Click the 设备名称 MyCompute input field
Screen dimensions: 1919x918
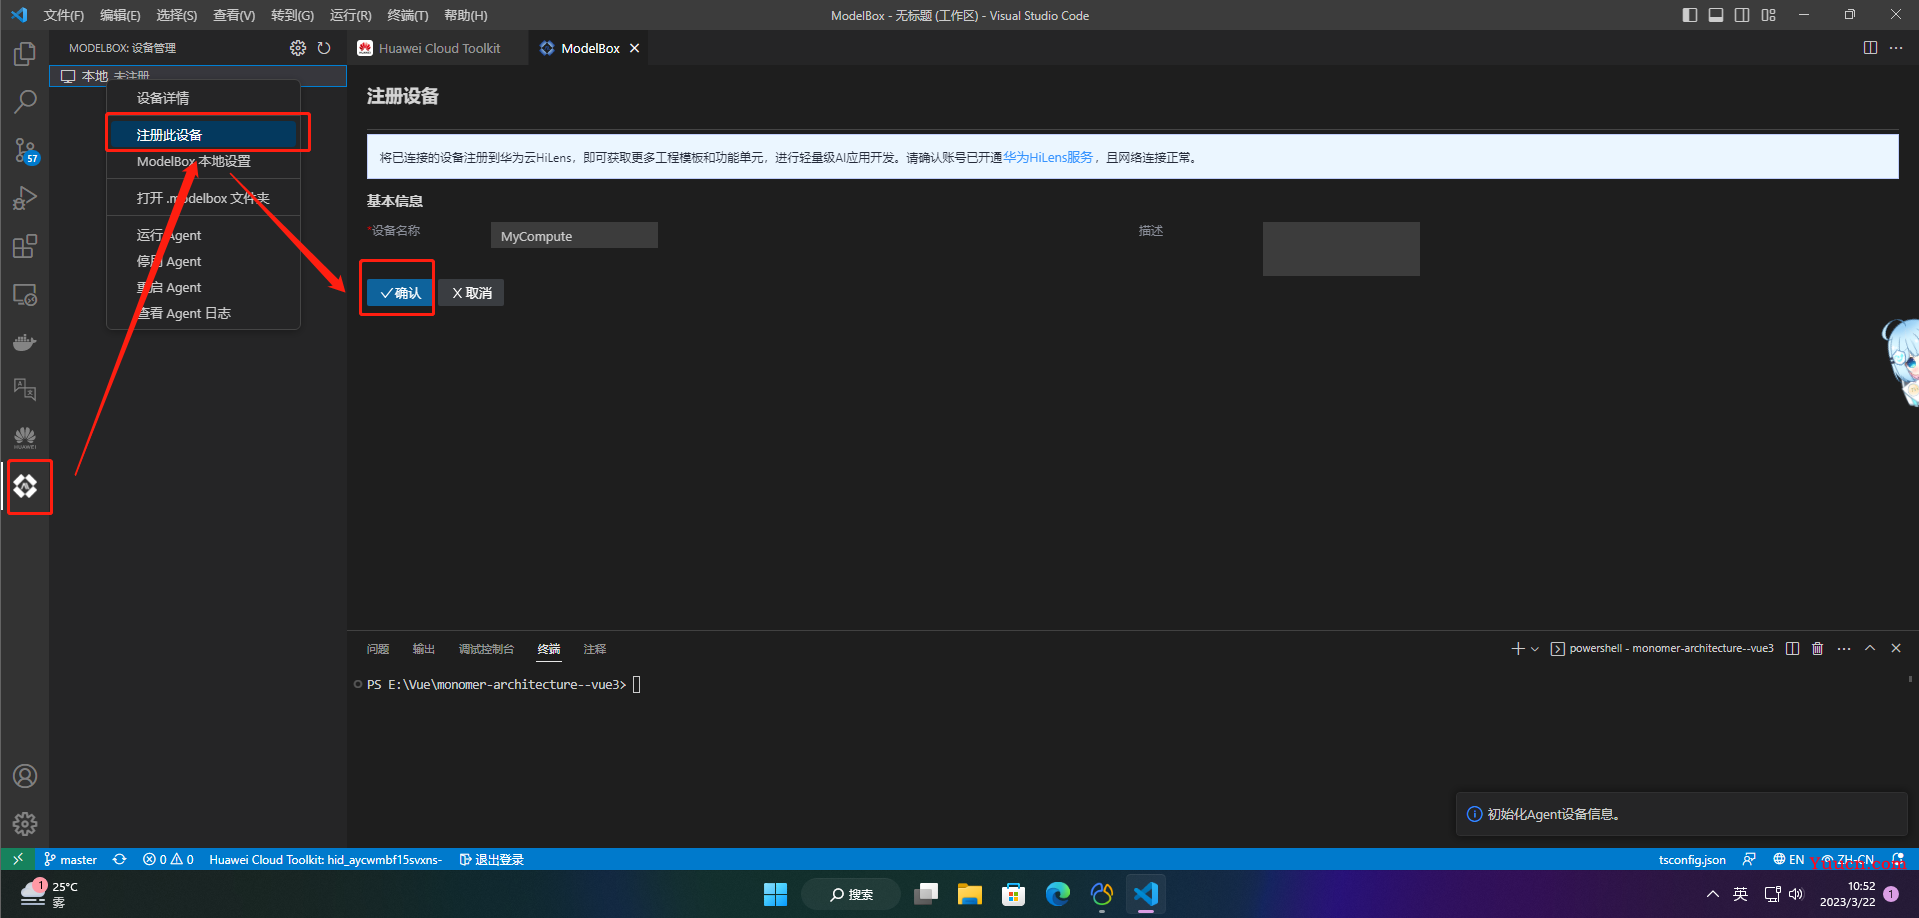click(574, 236)
